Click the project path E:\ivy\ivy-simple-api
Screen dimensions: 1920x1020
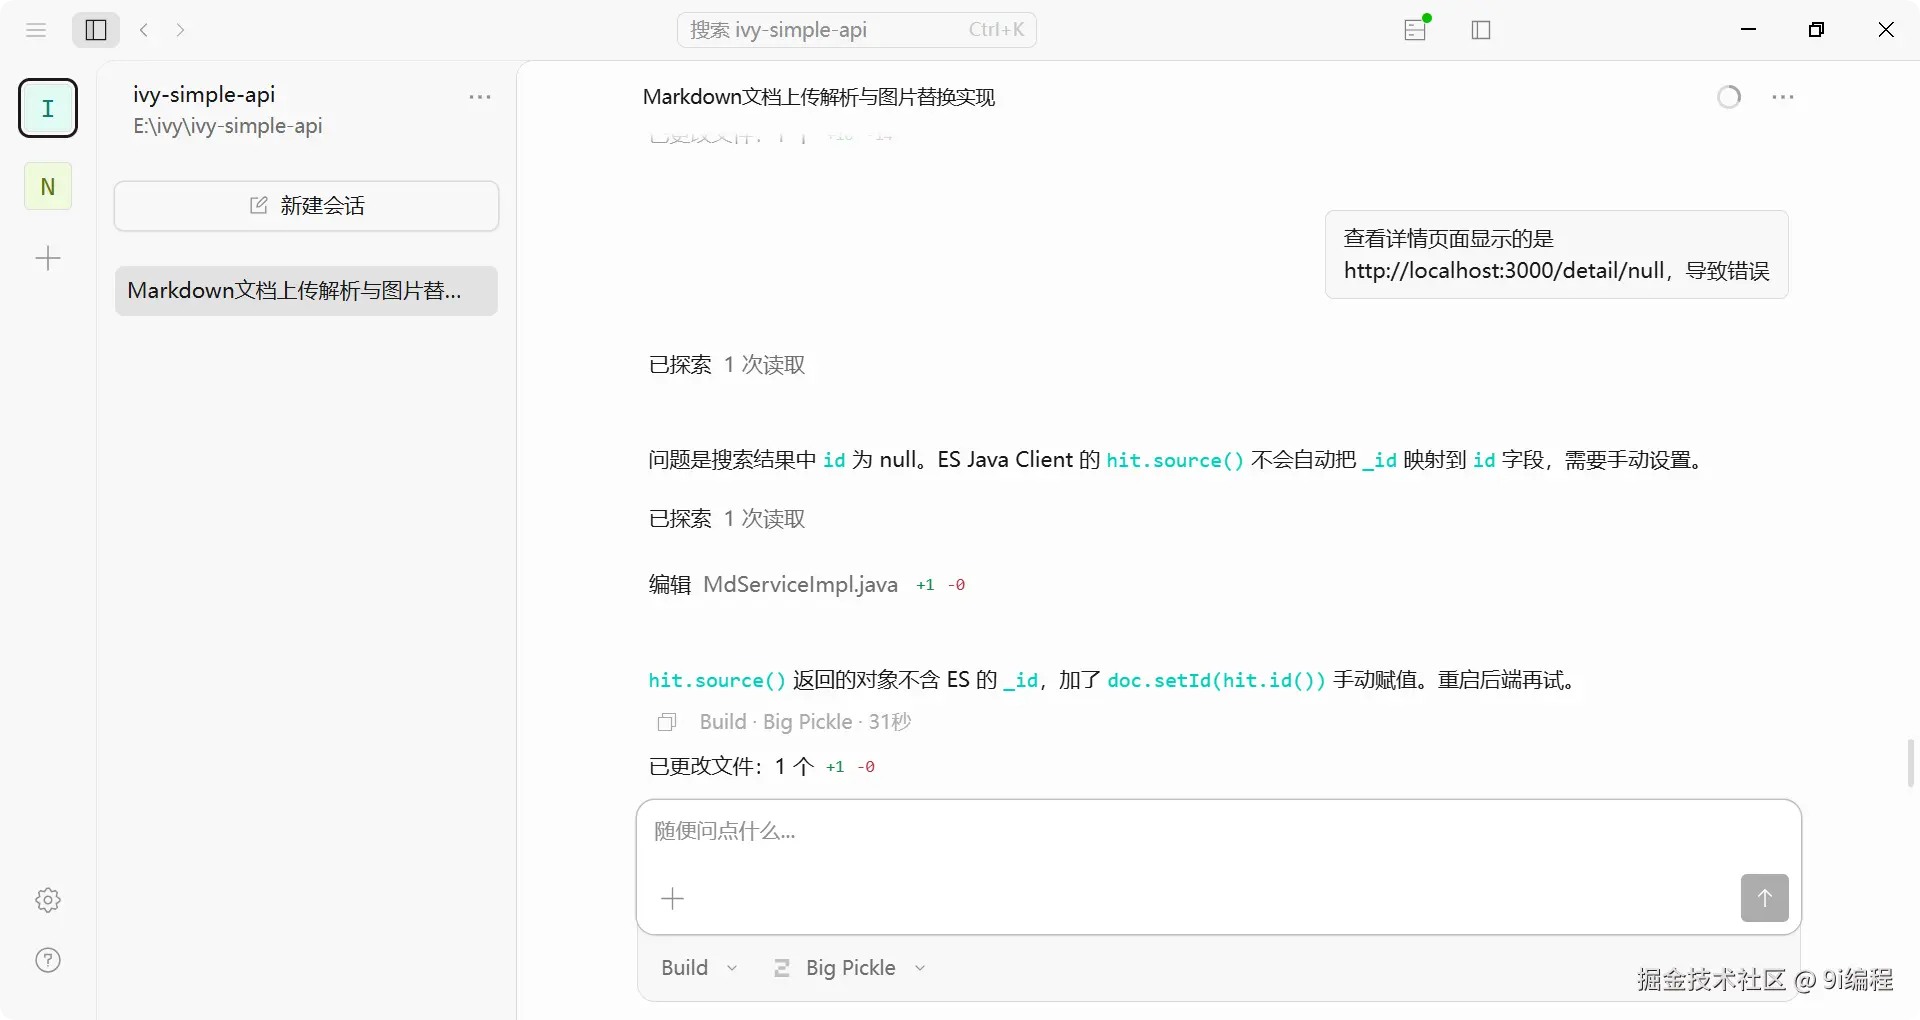tap(228, 126)
